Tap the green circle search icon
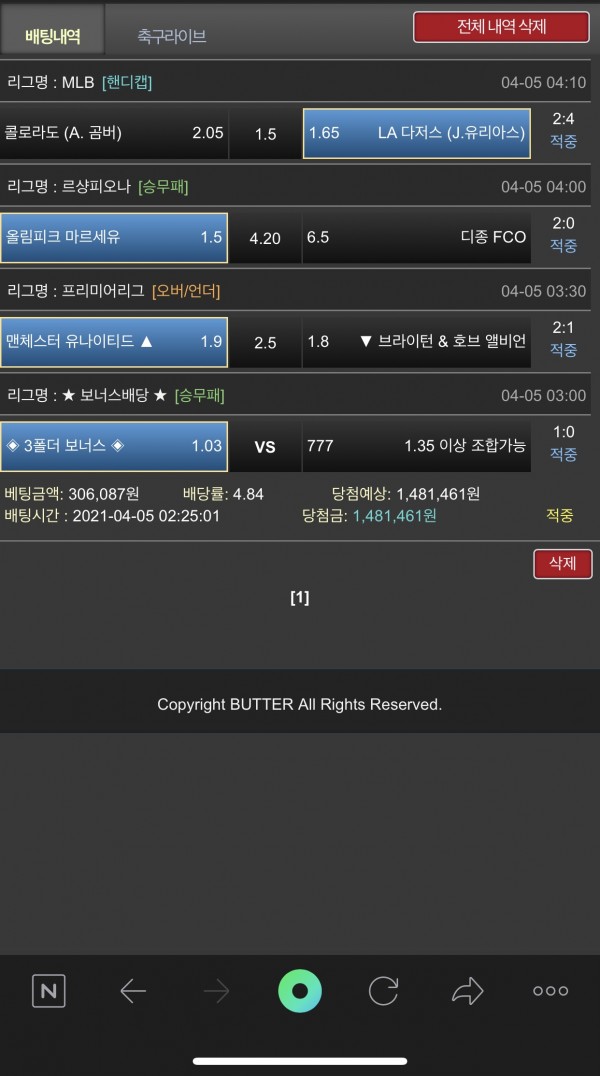The image size is (600, 1076). 300,991
